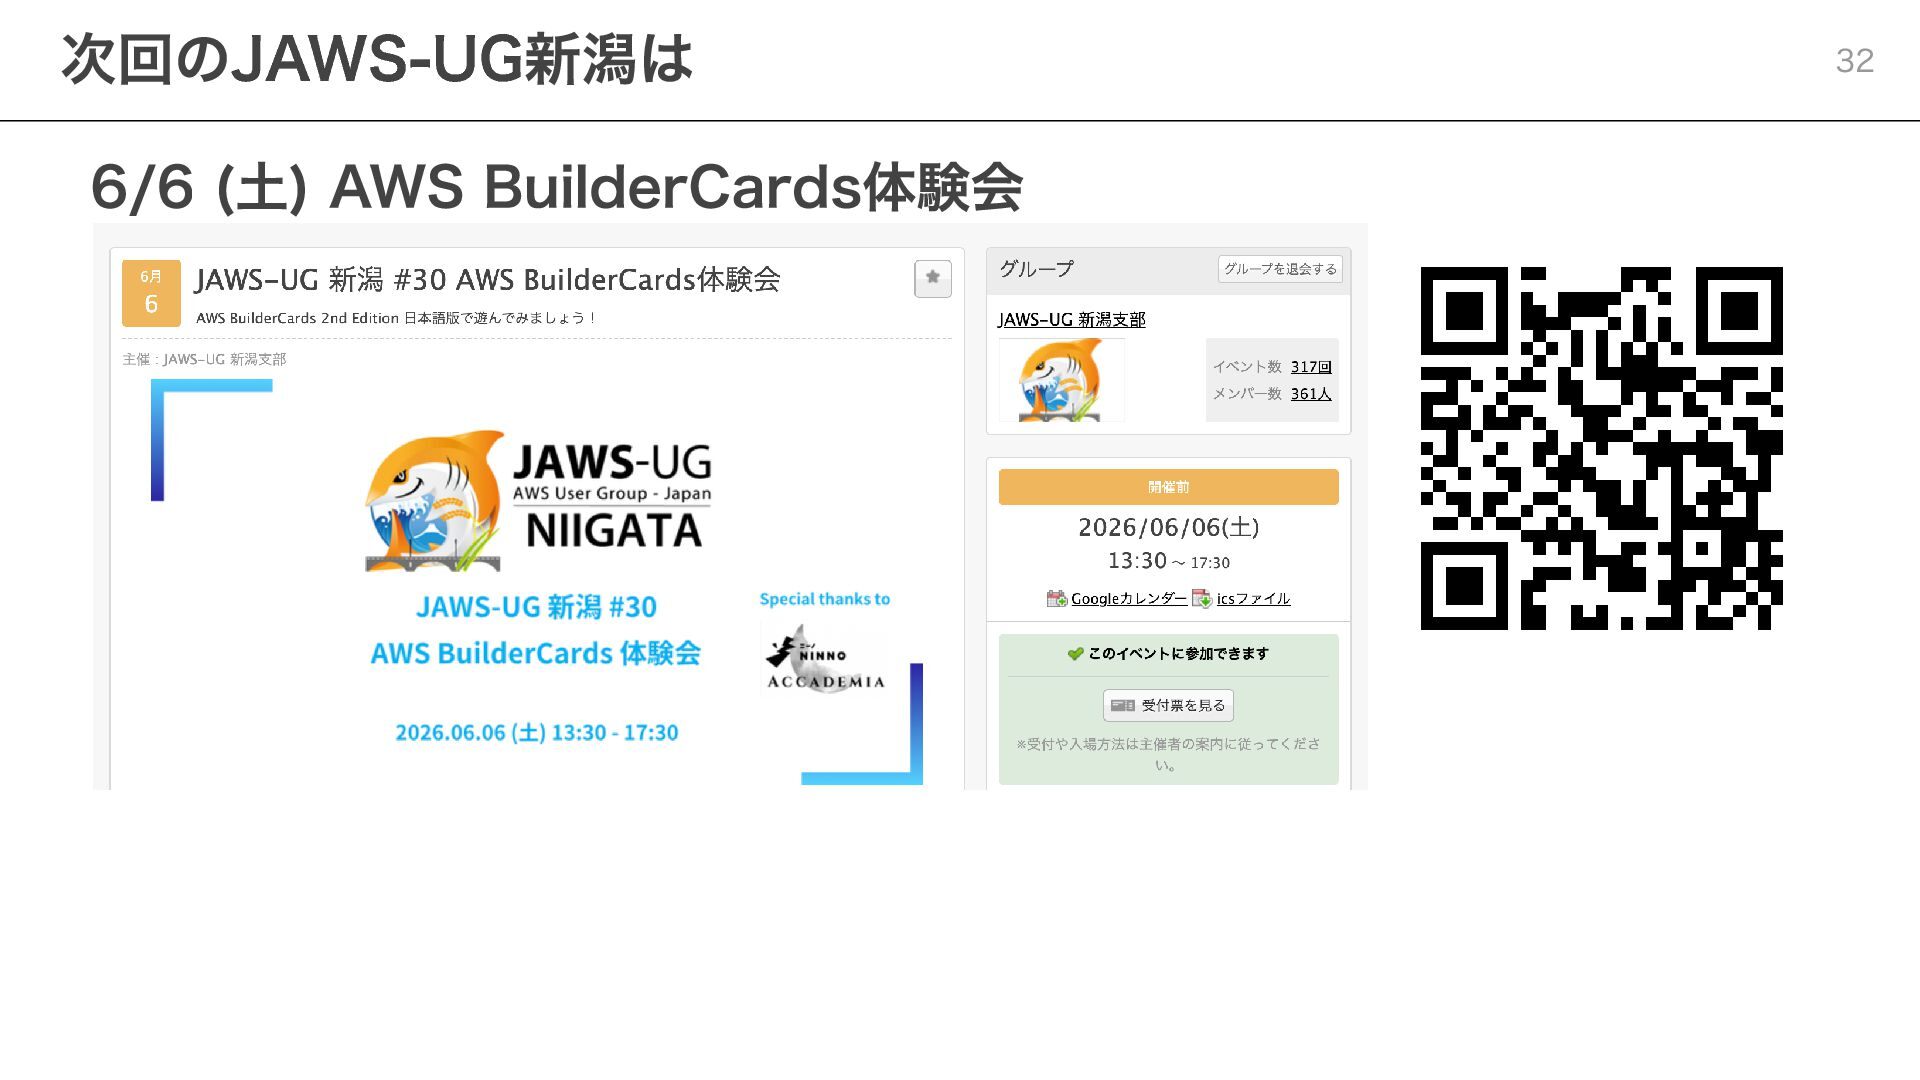Click the green checkmark participation icon

coord(1075,653)
